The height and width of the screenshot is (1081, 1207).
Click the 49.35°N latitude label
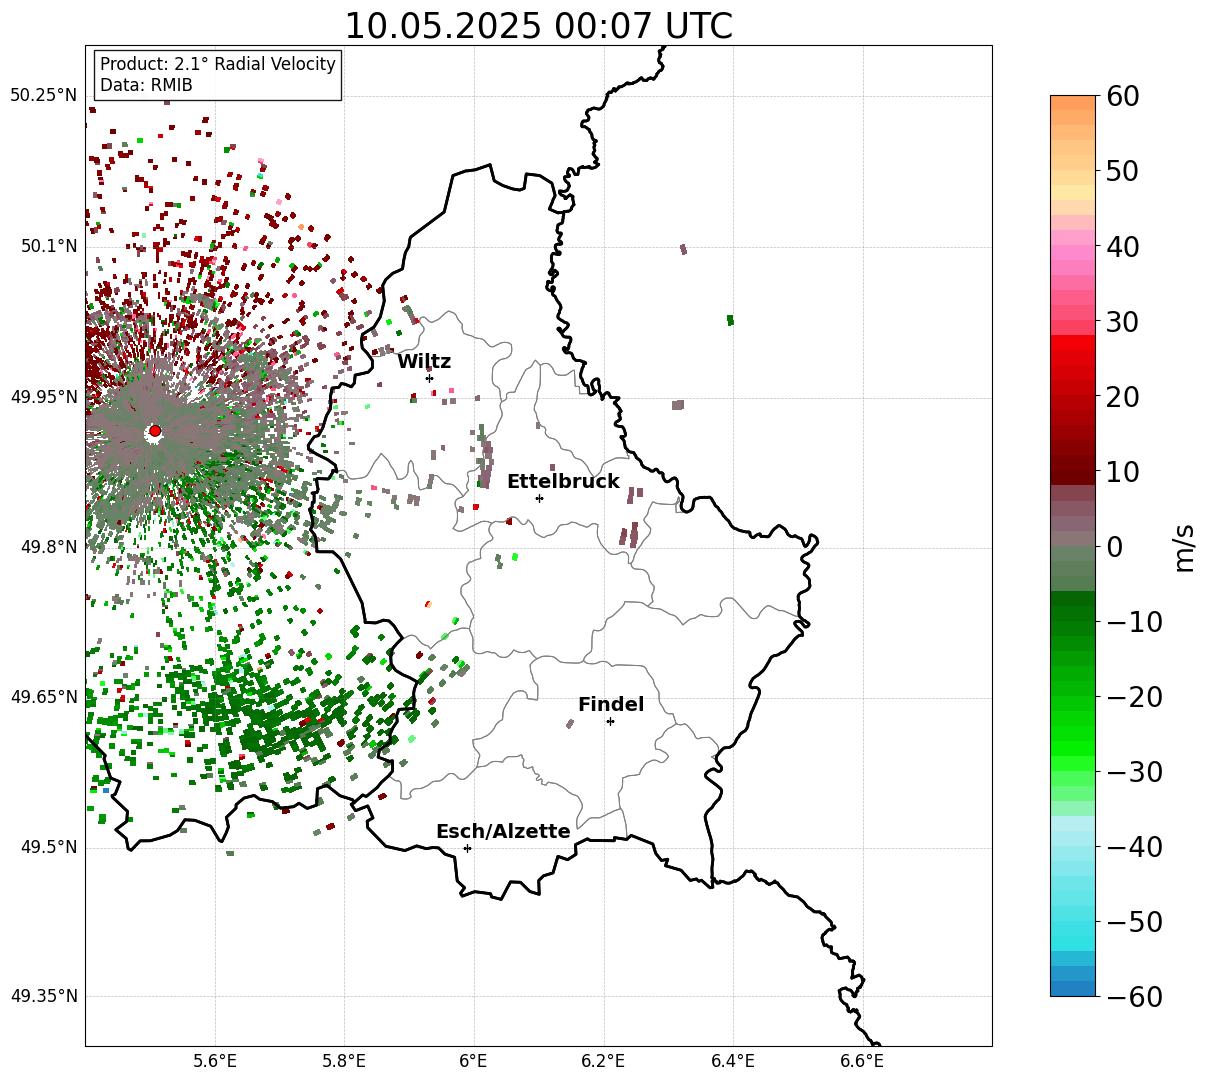click(x=43, y=996)
